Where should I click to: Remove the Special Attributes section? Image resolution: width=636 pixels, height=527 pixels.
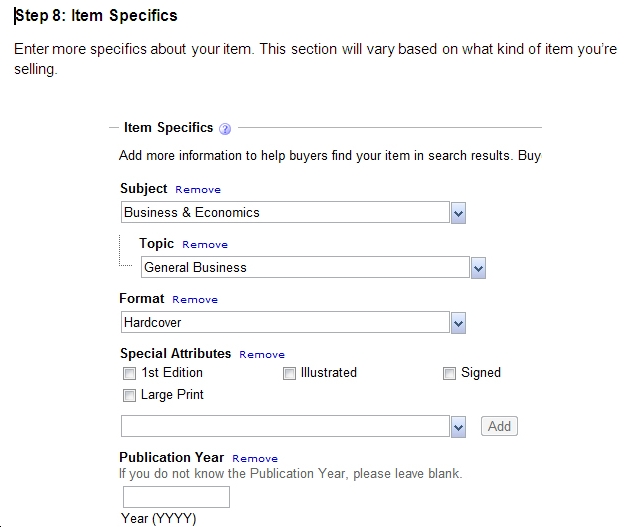262,355
